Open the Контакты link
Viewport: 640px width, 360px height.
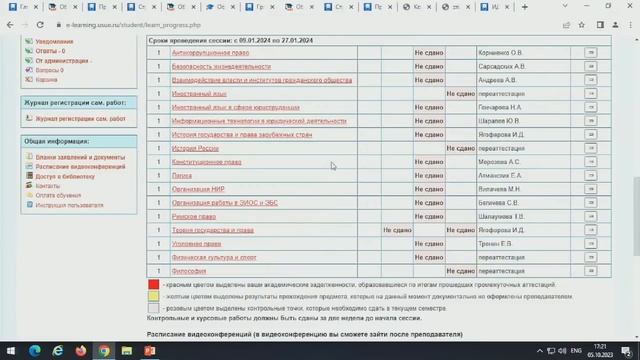point(48,186)
